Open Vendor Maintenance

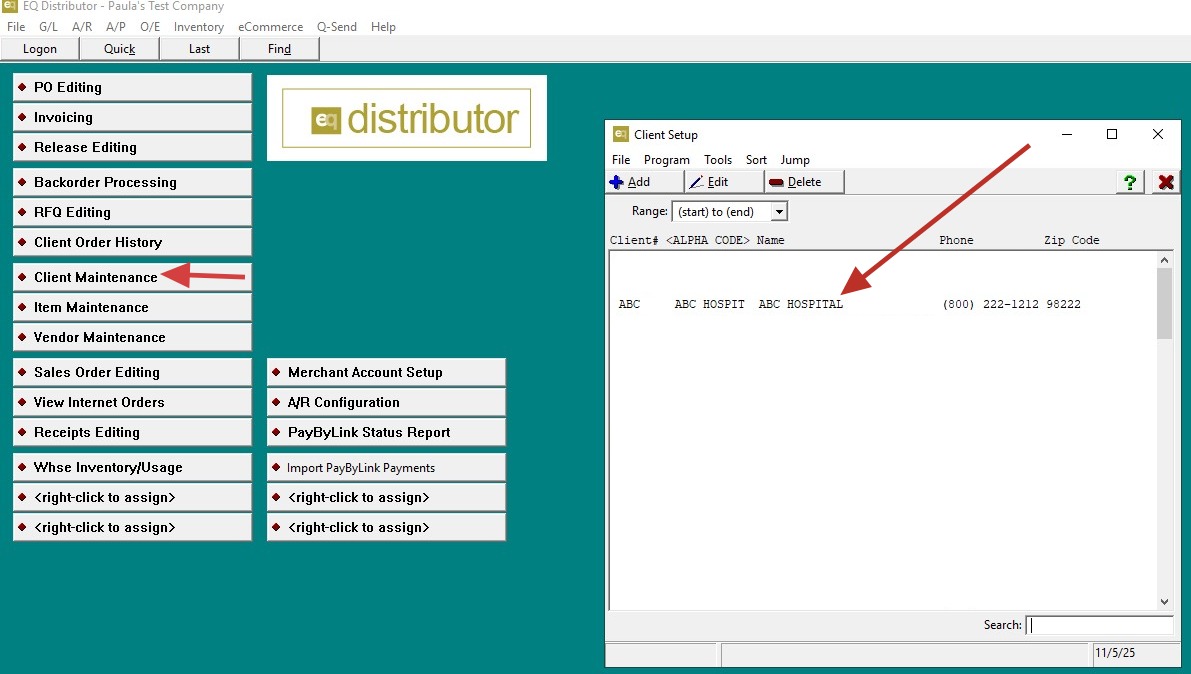(132, 337)
